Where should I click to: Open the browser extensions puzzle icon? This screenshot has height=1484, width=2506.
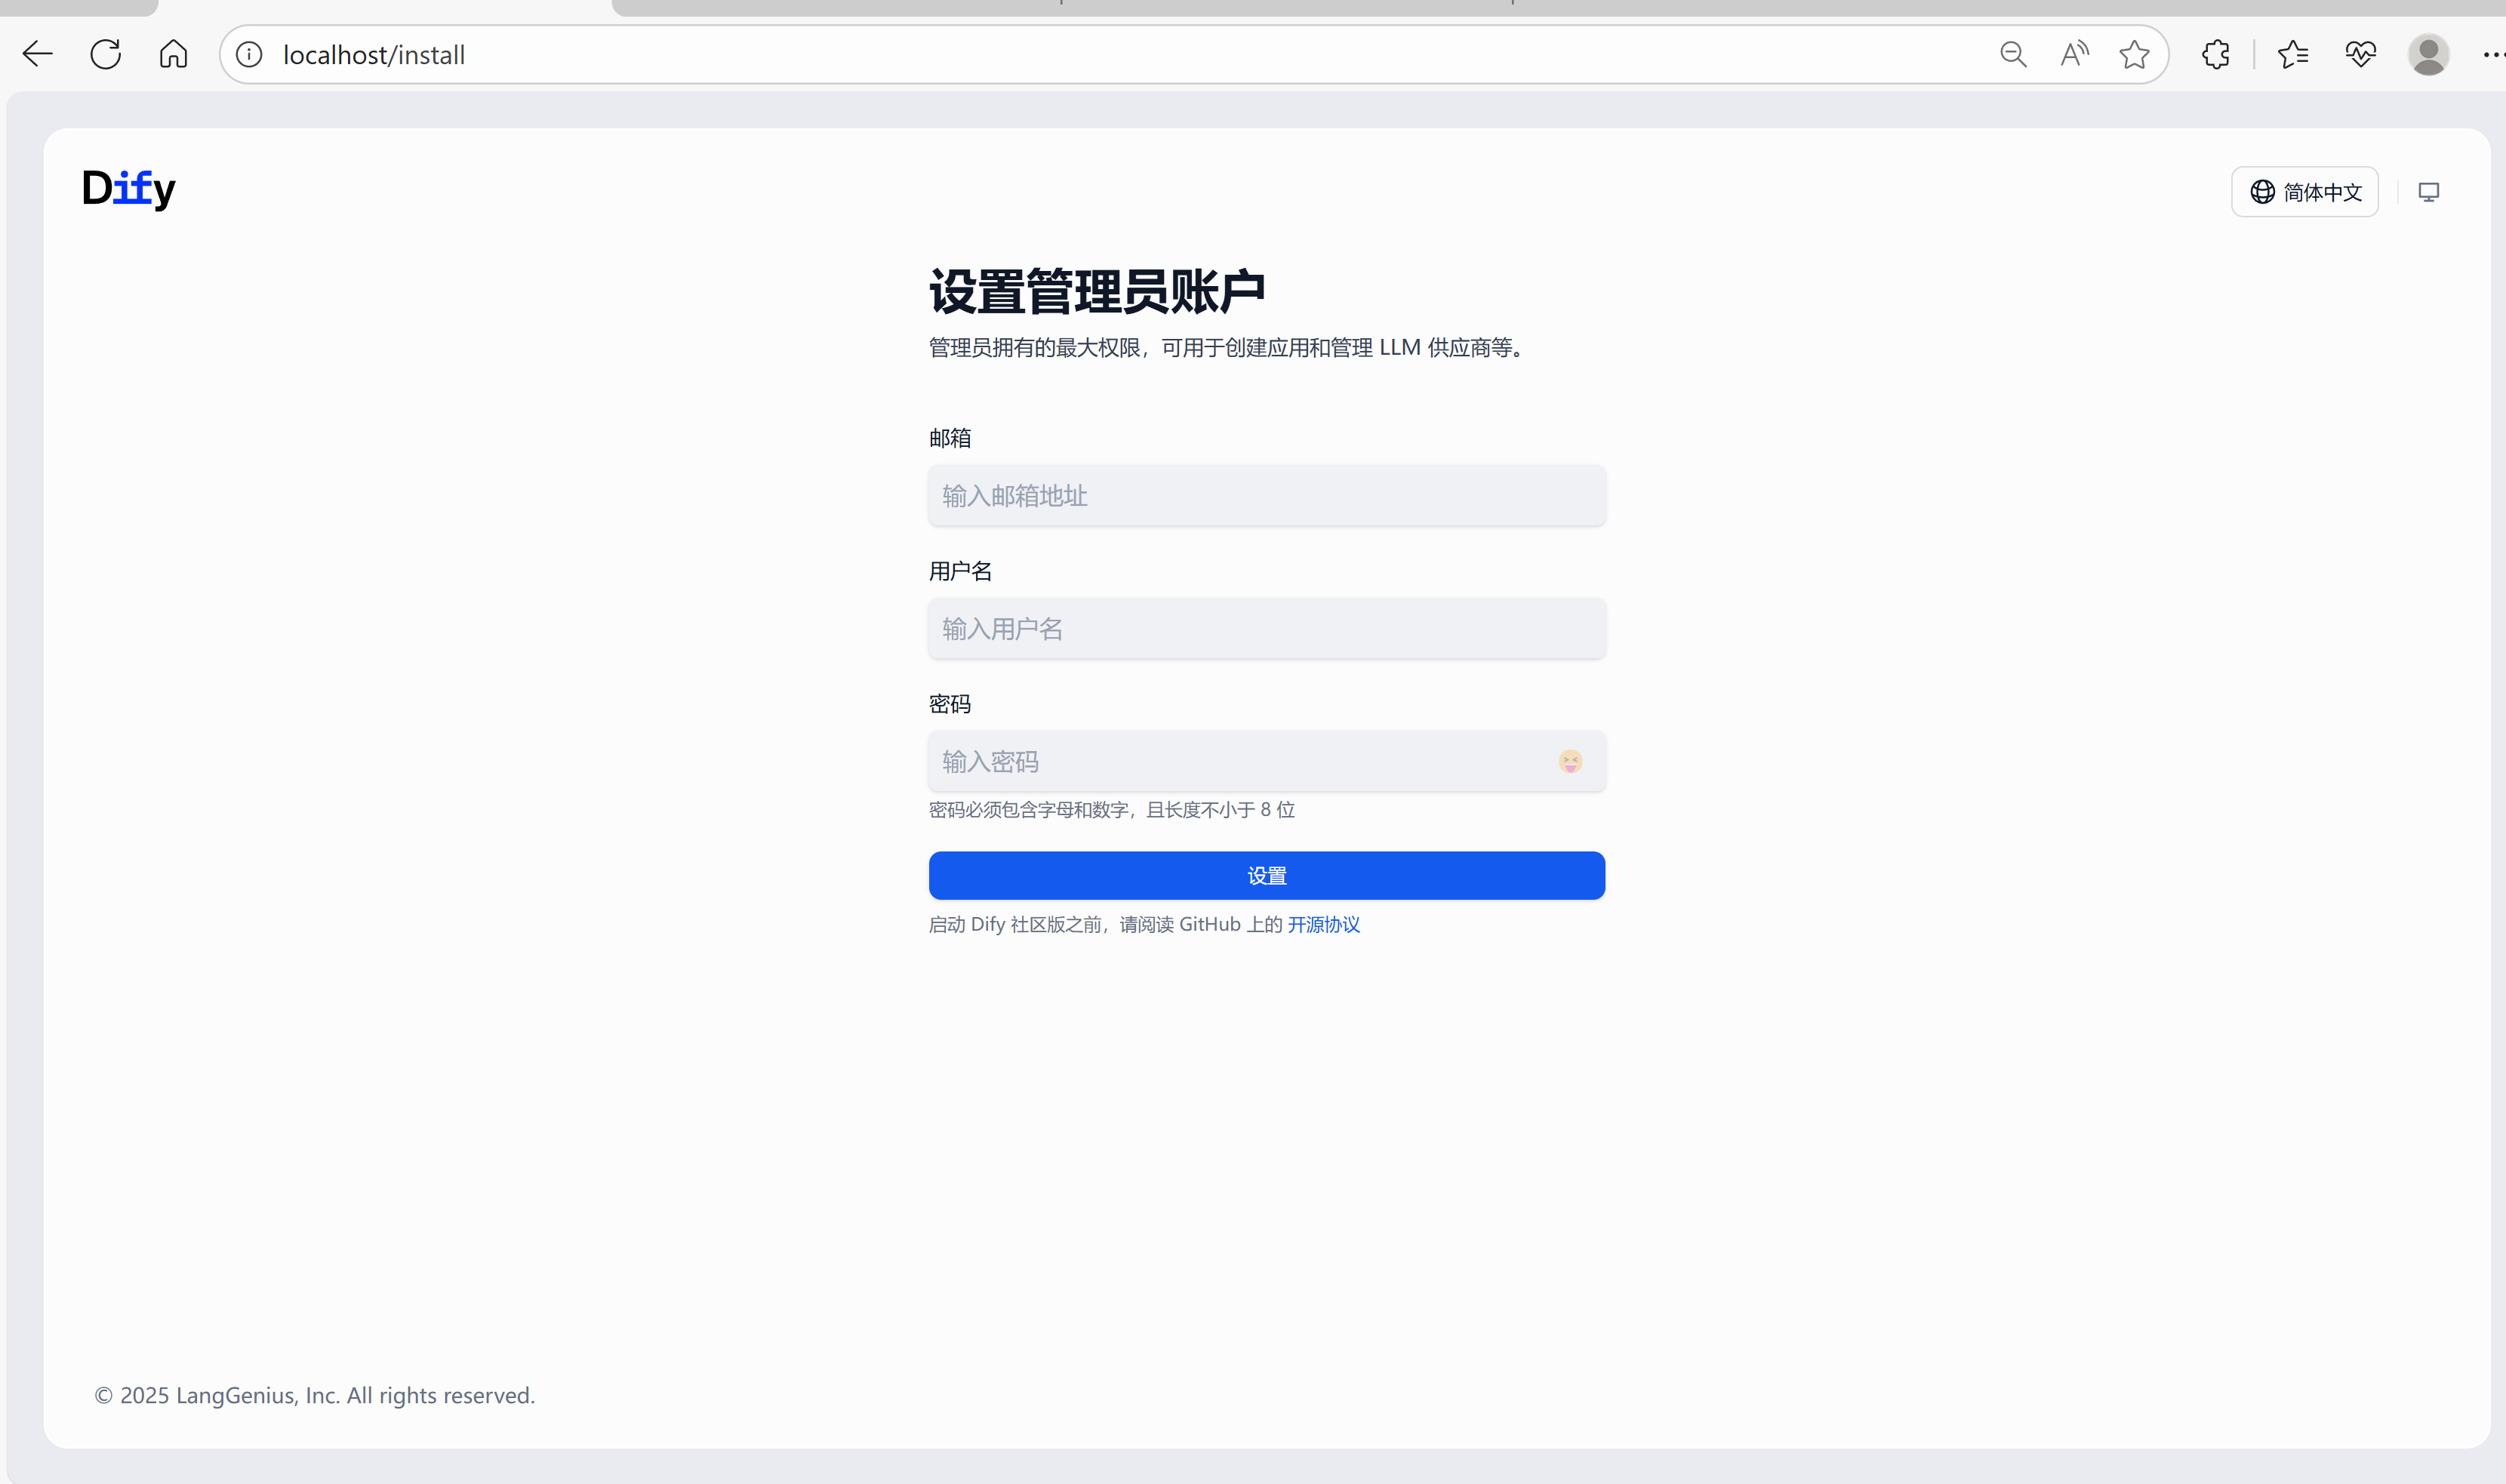pos(2216,54)
